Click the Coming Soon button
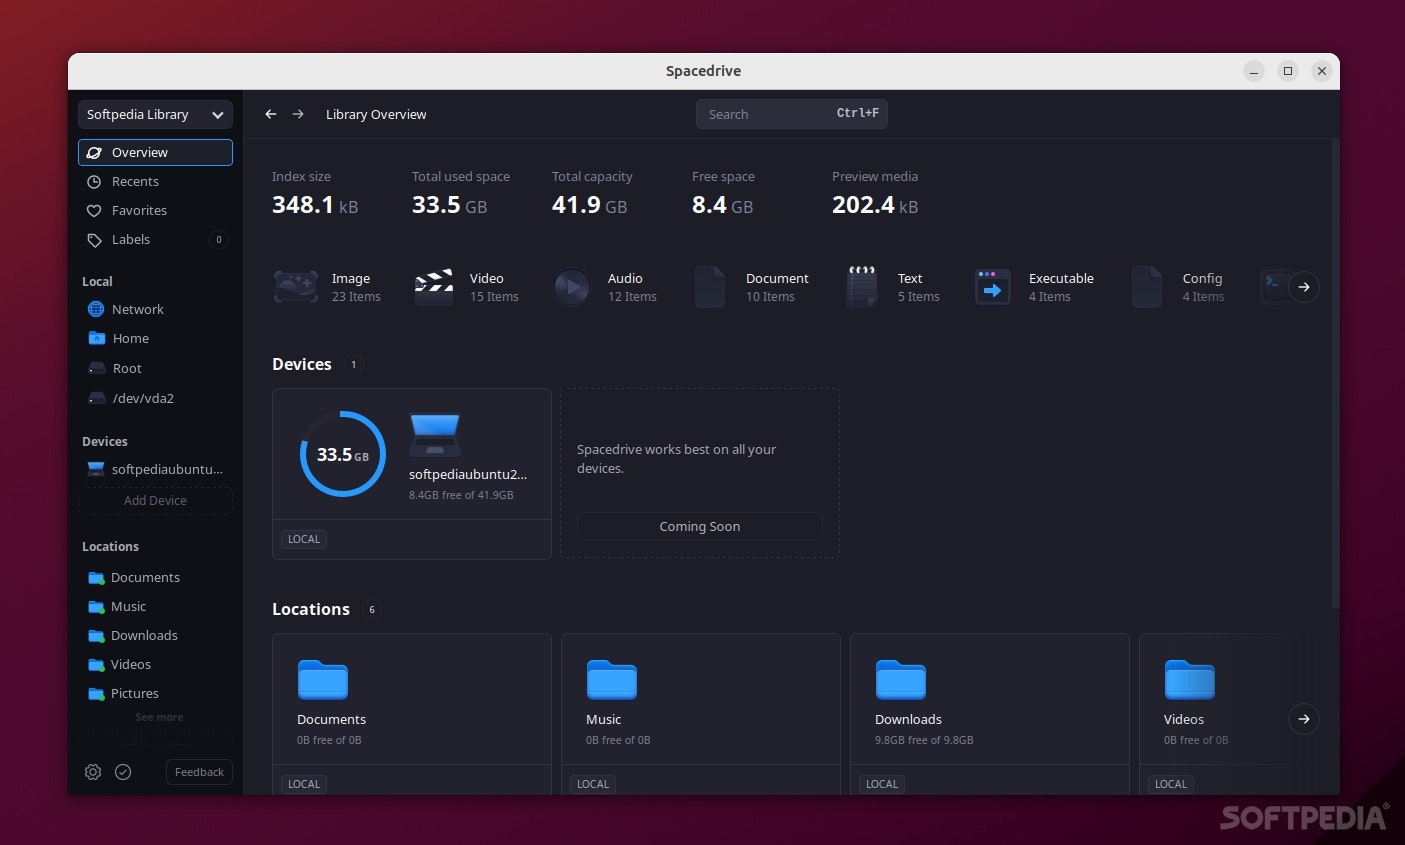This screenshot has width=1405, height=845. pyautogui.click(x=700, y=526)
